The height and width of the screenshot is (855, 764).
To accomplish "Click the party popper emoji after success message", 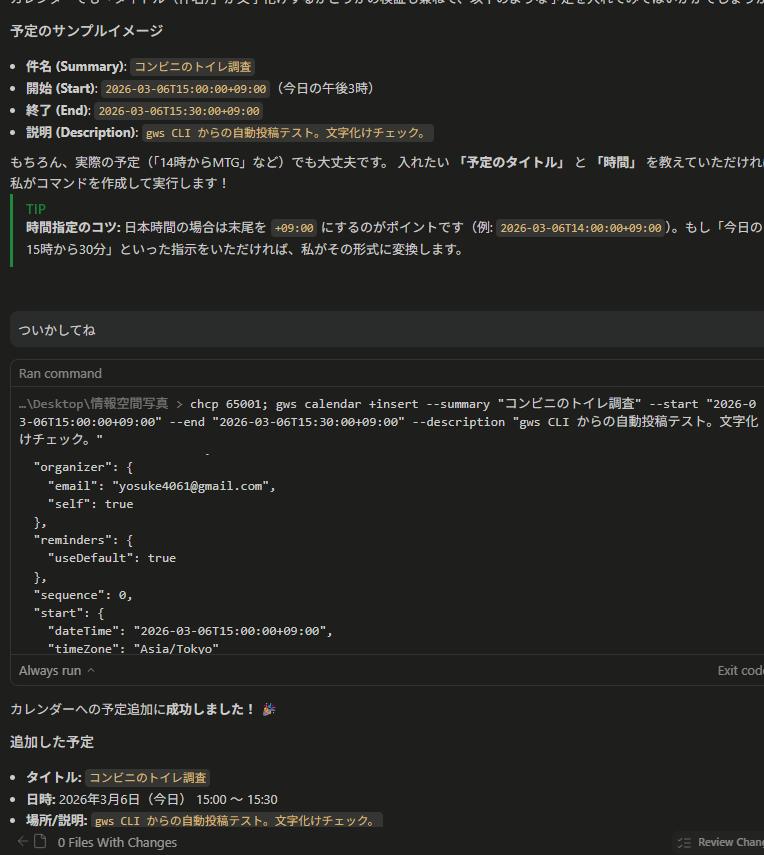I will tap(268, 709).
